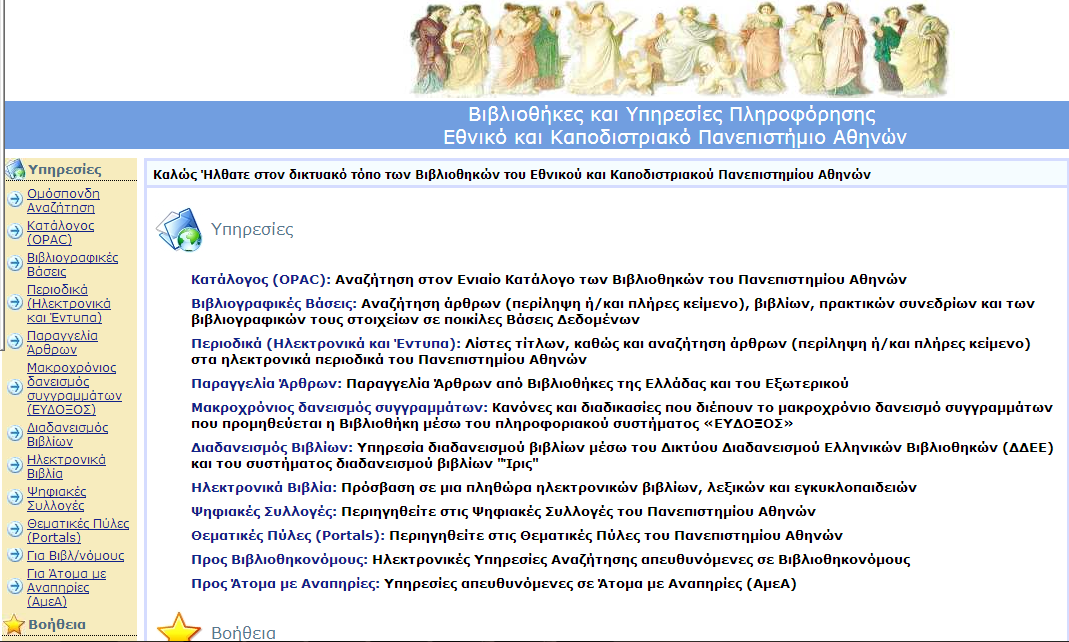
Task: Open sidebar Μακροχρόνιος δανεισμός συγγραμμάτων (ΕΥΔΟΞΟΣ)
Action: pyautogui.click(x=74, y=388)
